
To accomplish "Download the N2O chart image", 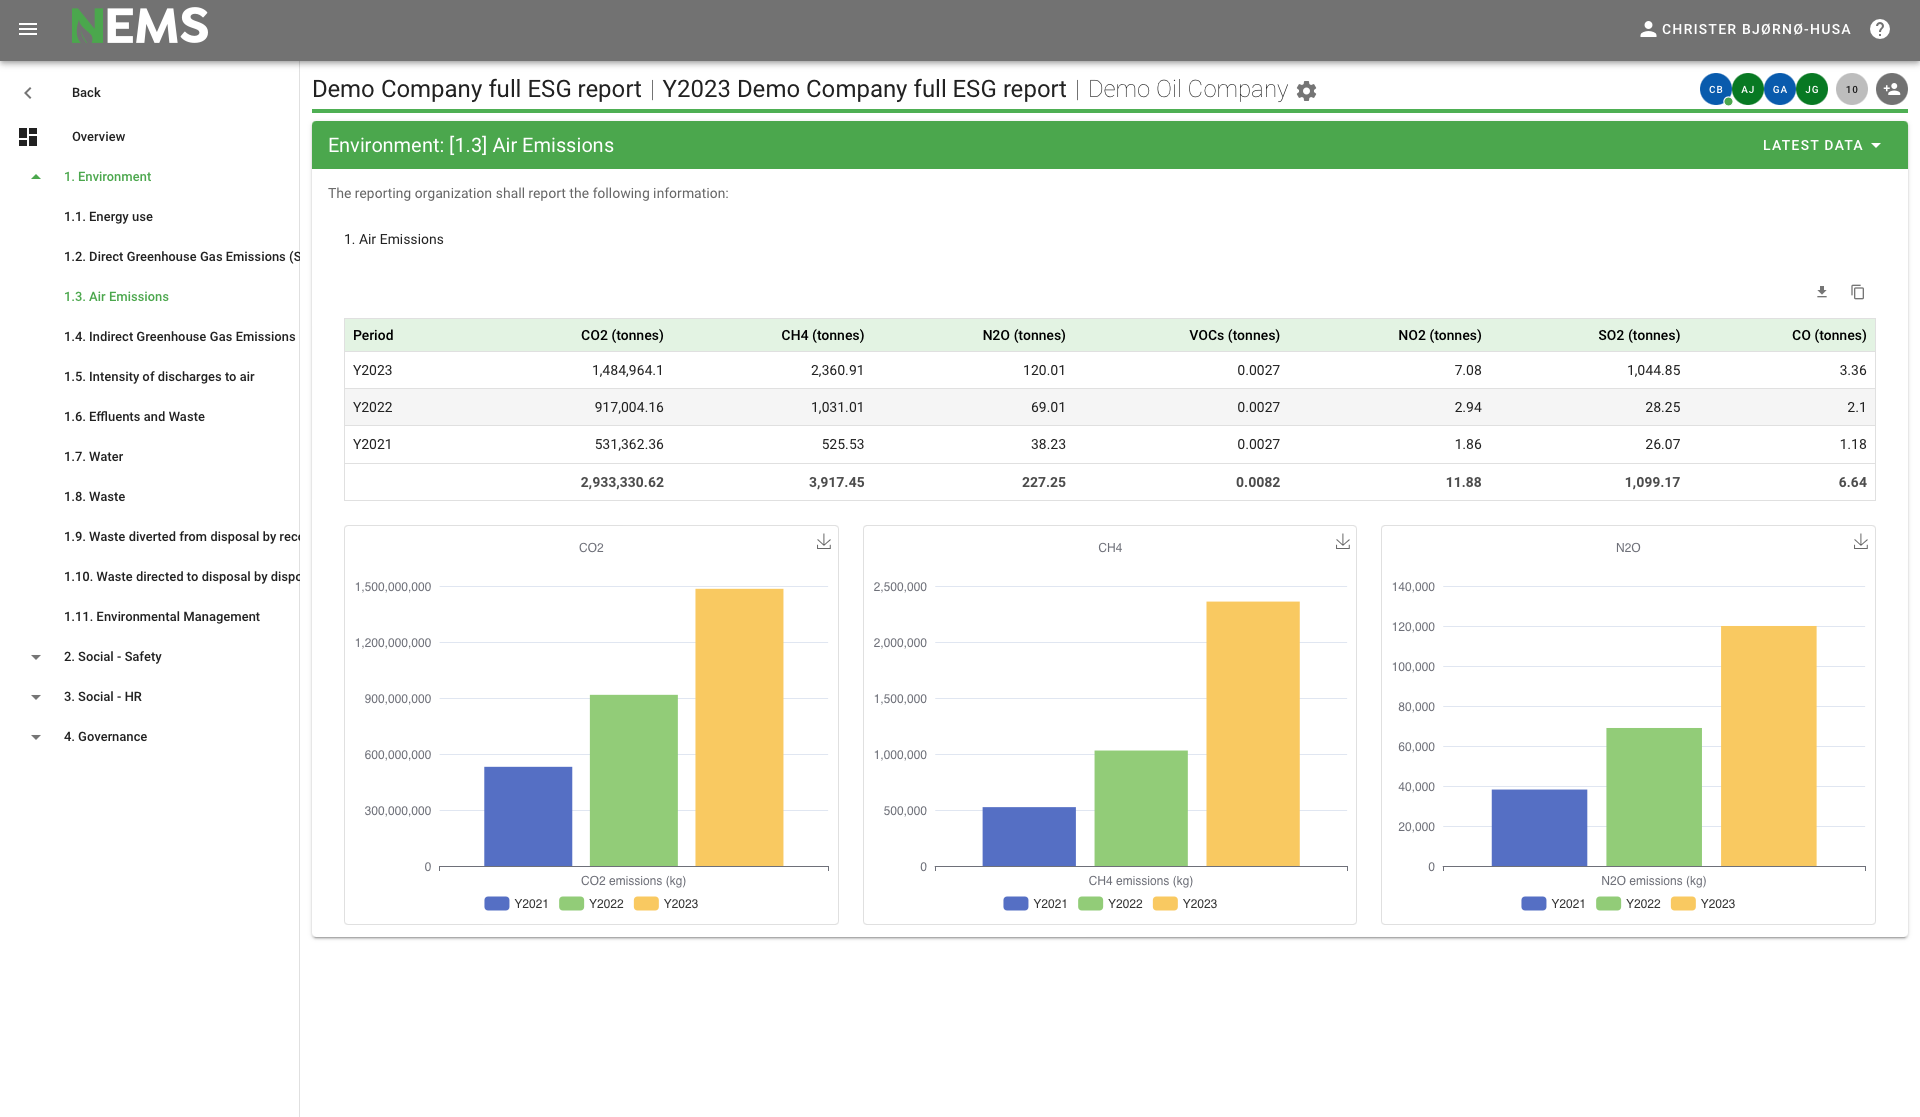I will (x=1861, y=542).
